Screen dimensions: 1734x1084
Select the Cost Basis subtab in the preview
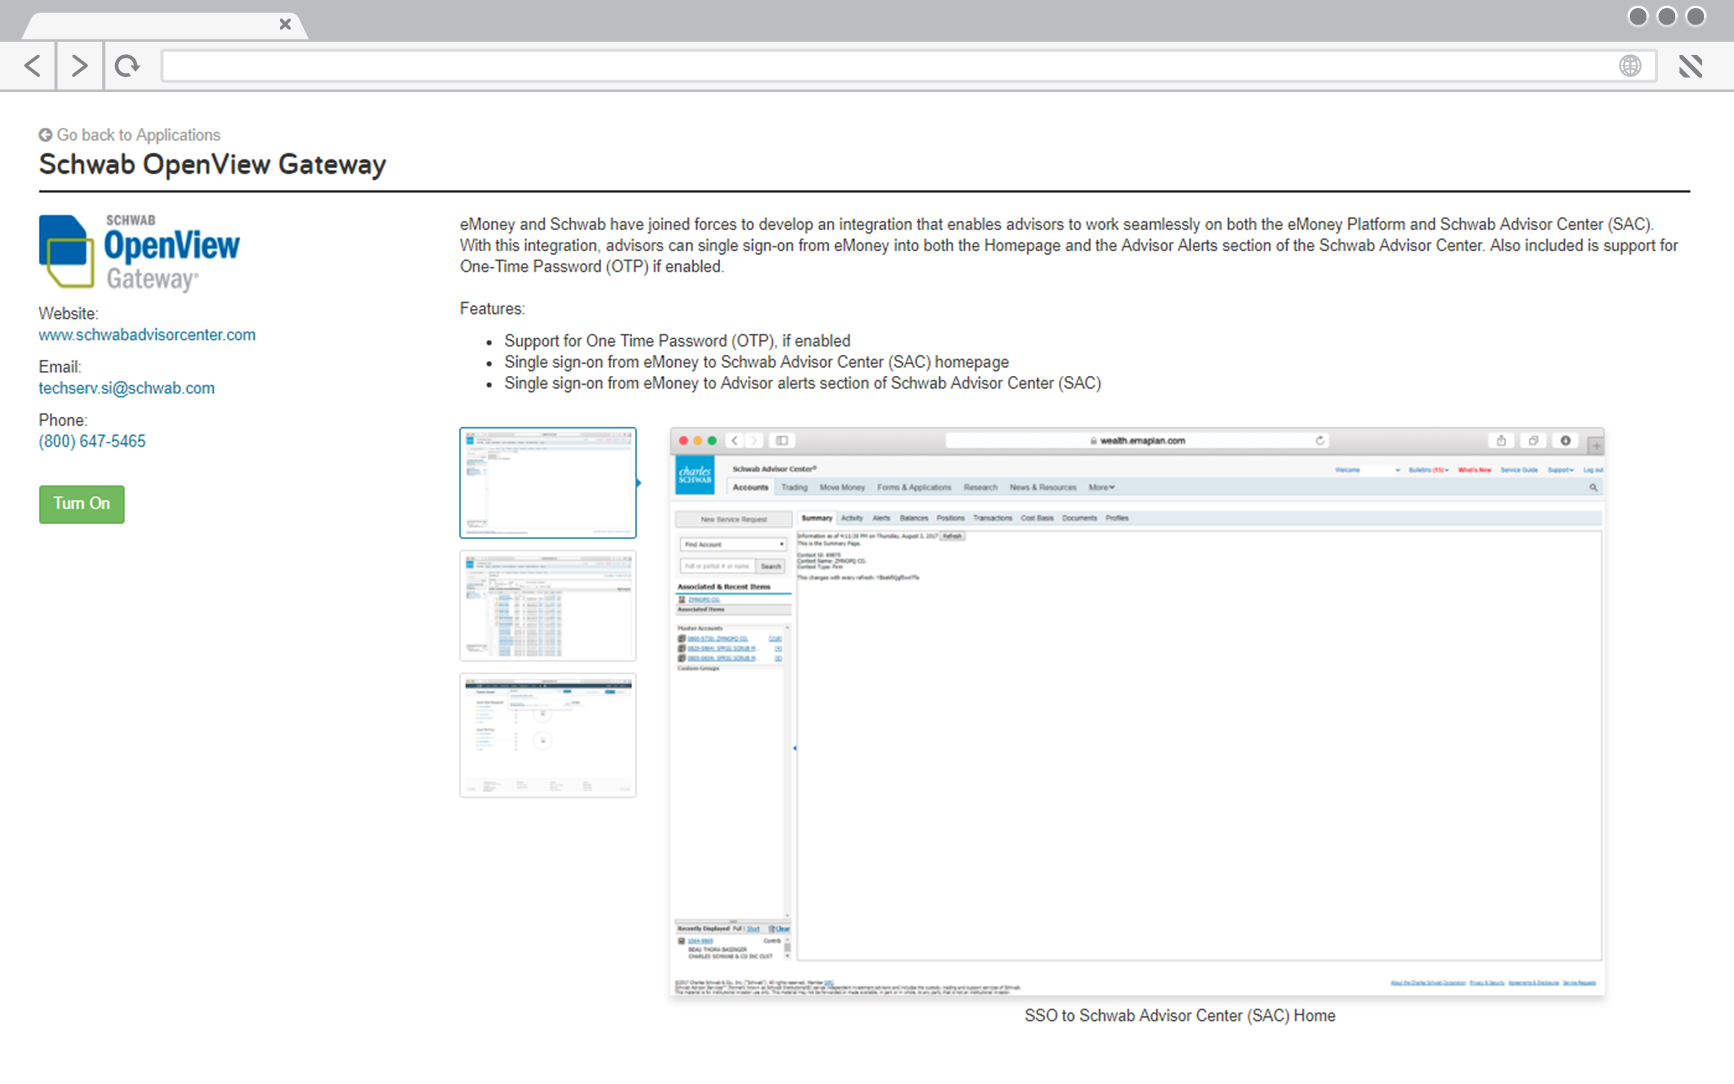point(1037,518)
